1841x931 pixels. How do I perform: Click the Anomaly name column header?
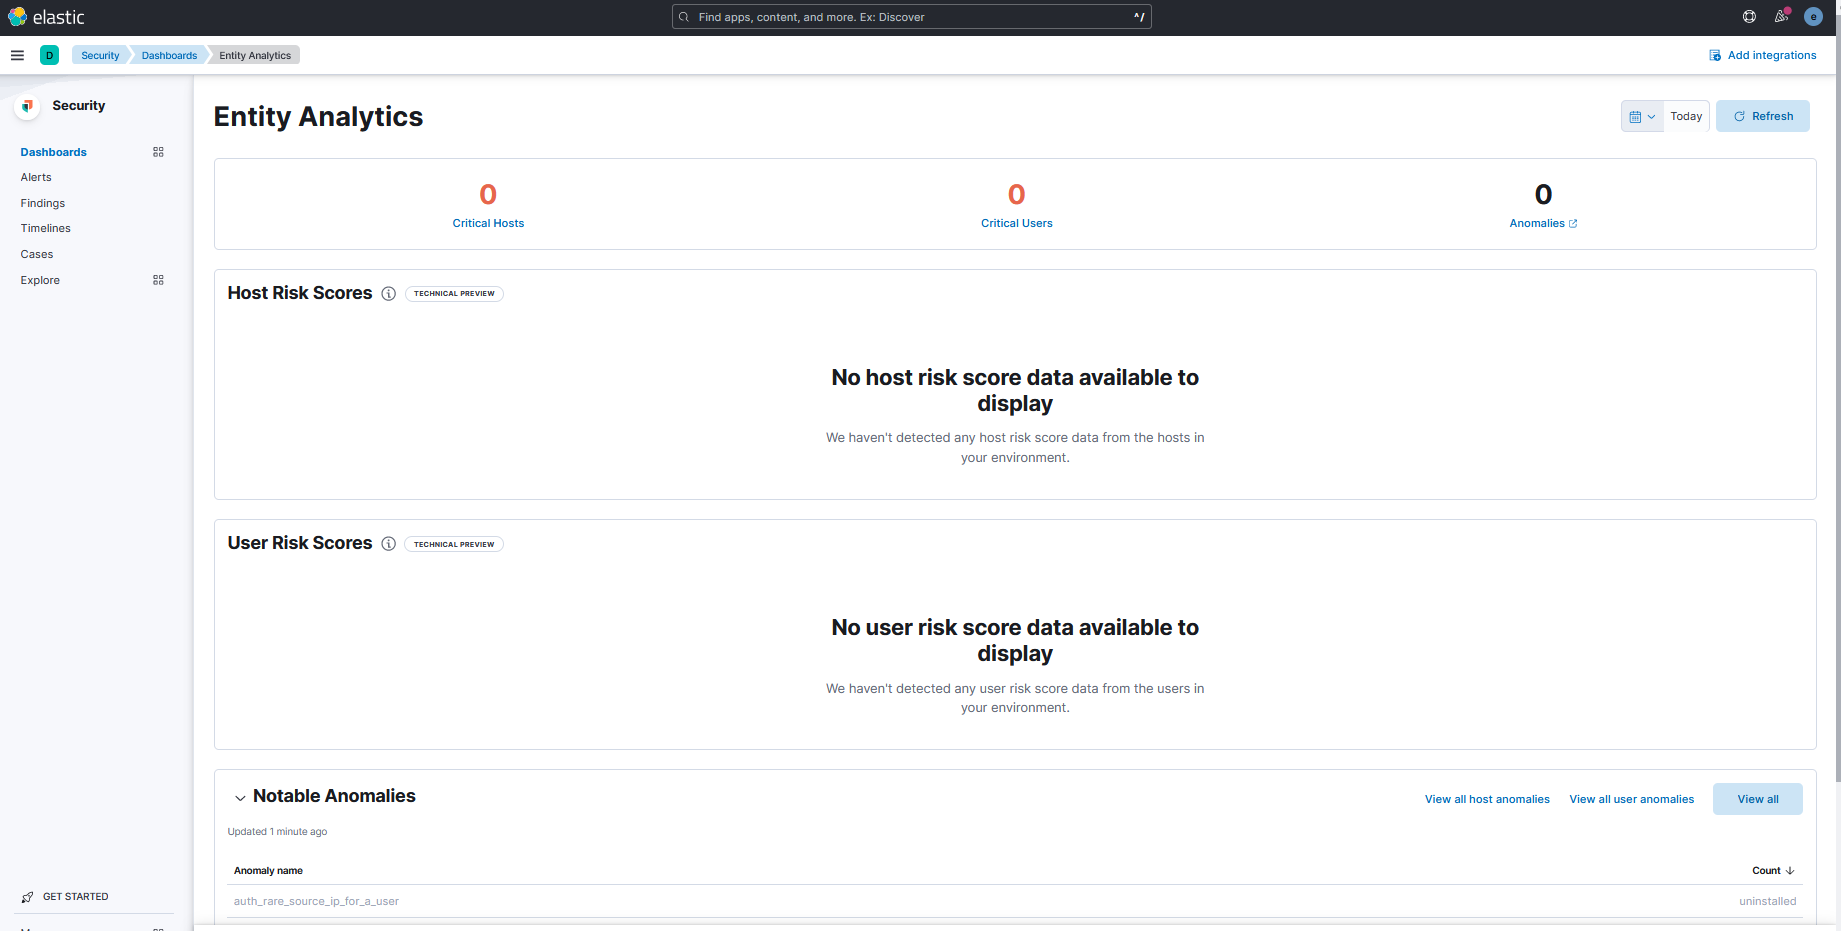click(x=268, y=871)
